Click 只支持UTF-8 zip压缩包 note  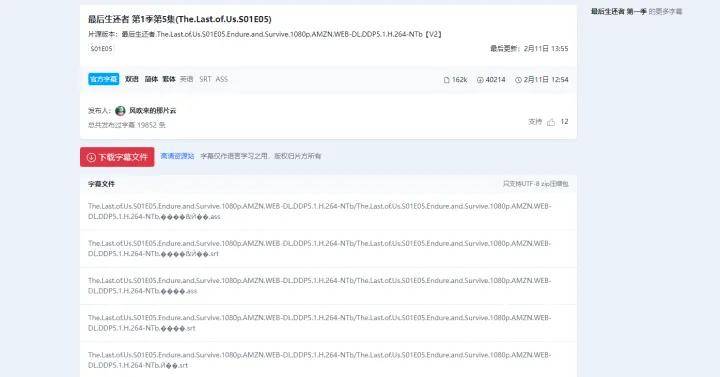(x=535, y=184)
